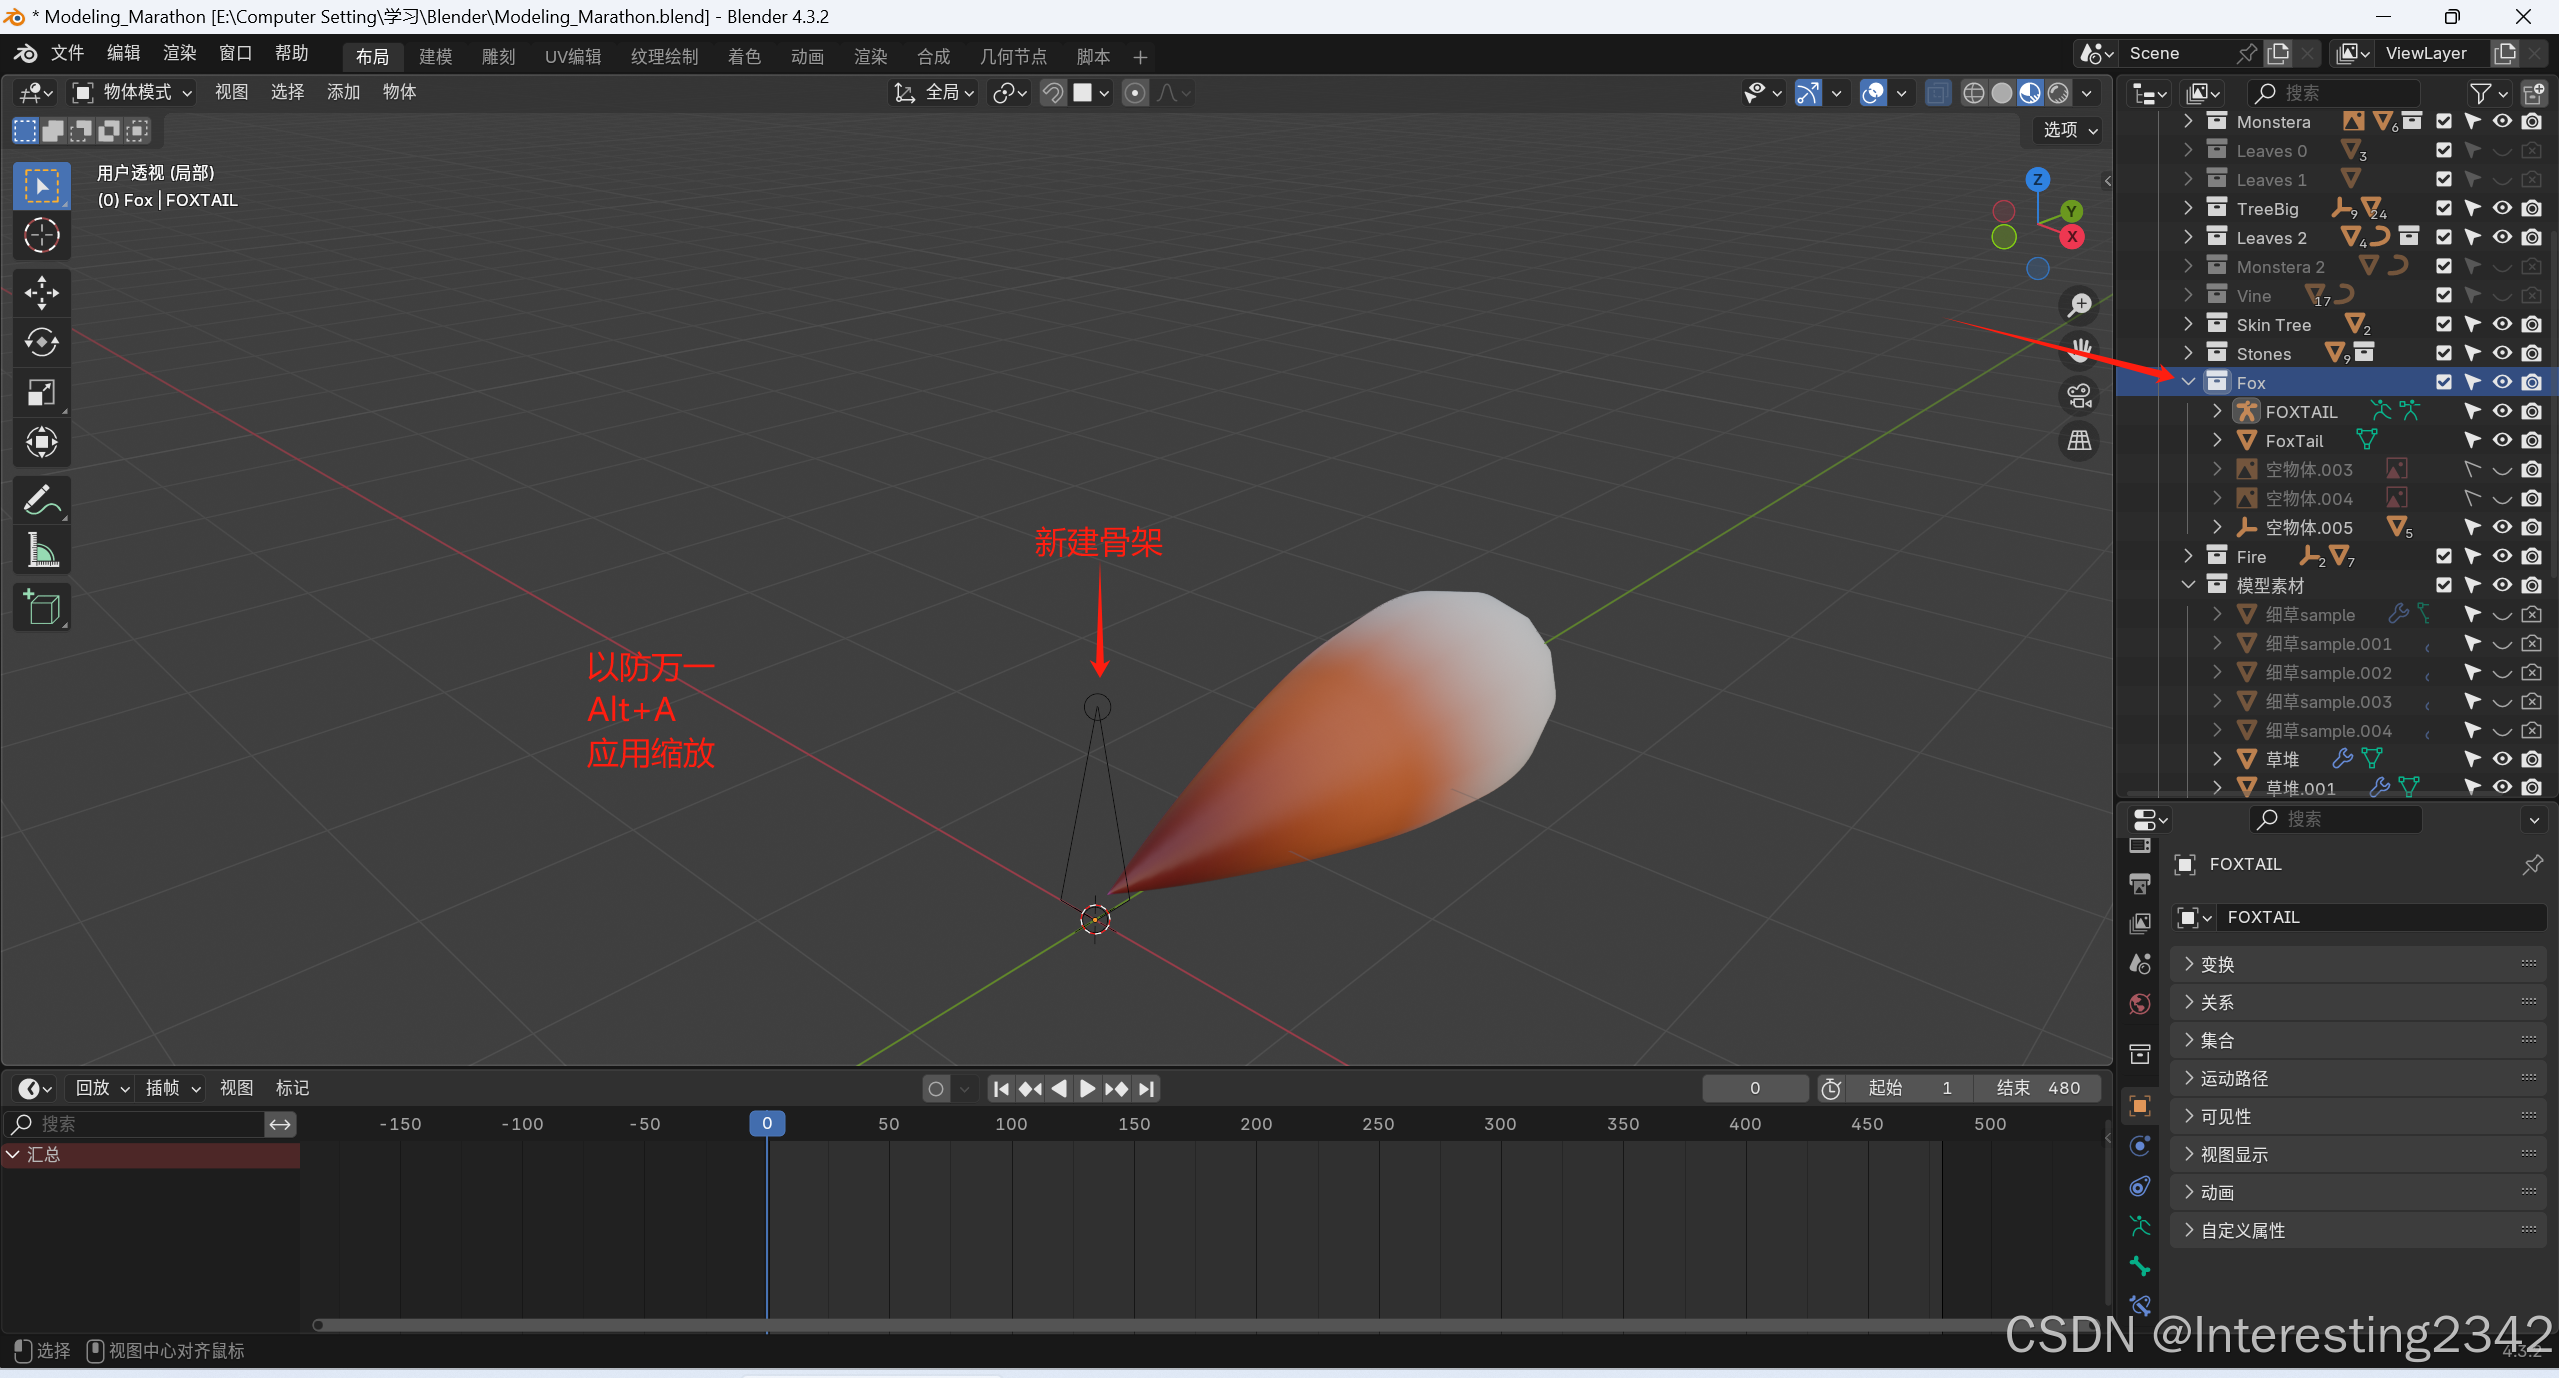
Task: Select the Move tool in toolbar
Action: (41, 292)
